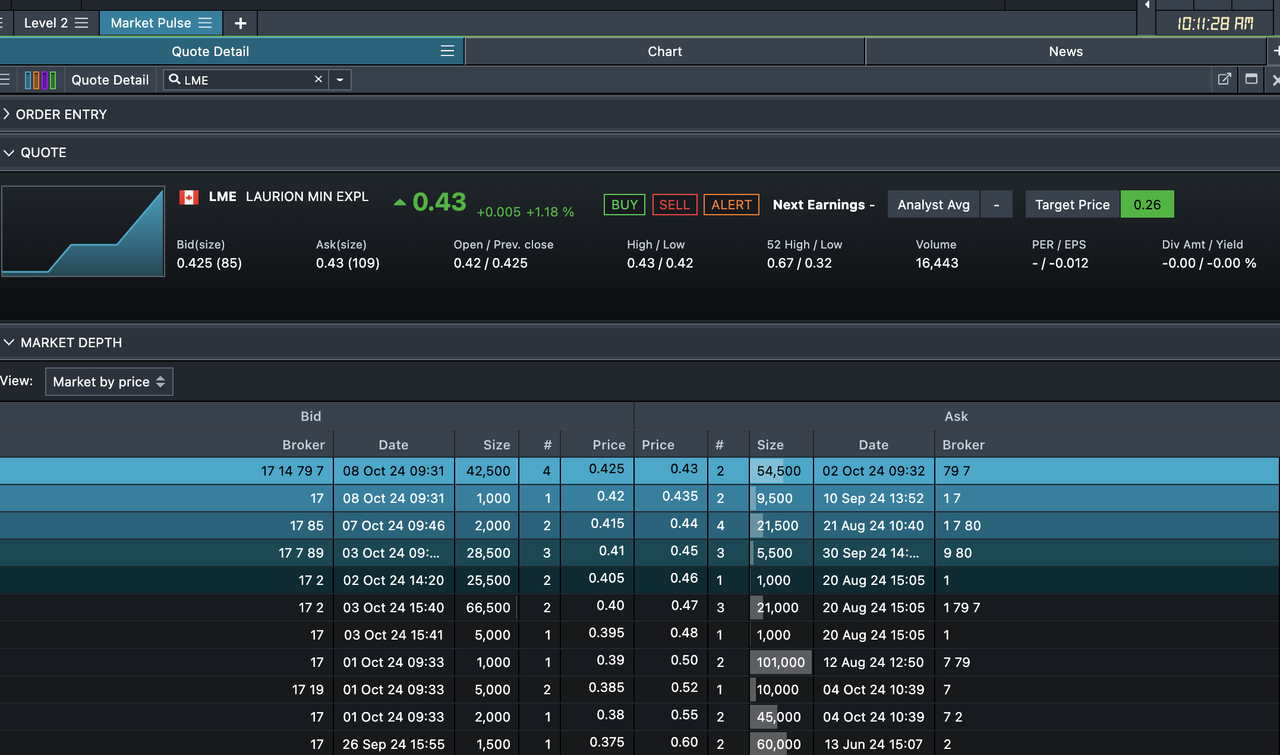Click the bid size 66,500 cell

[x=487, y=607]
